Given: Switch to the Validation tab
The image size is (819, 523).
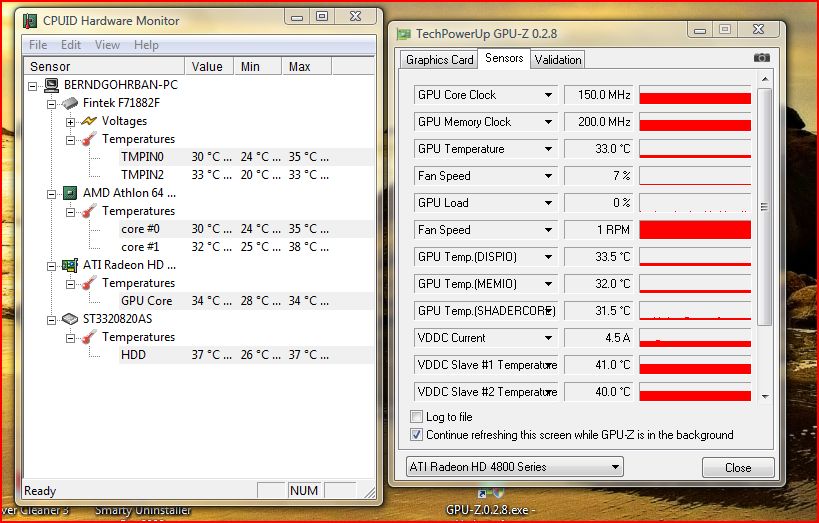Looking at the screenshot, I should click(557, 60).
